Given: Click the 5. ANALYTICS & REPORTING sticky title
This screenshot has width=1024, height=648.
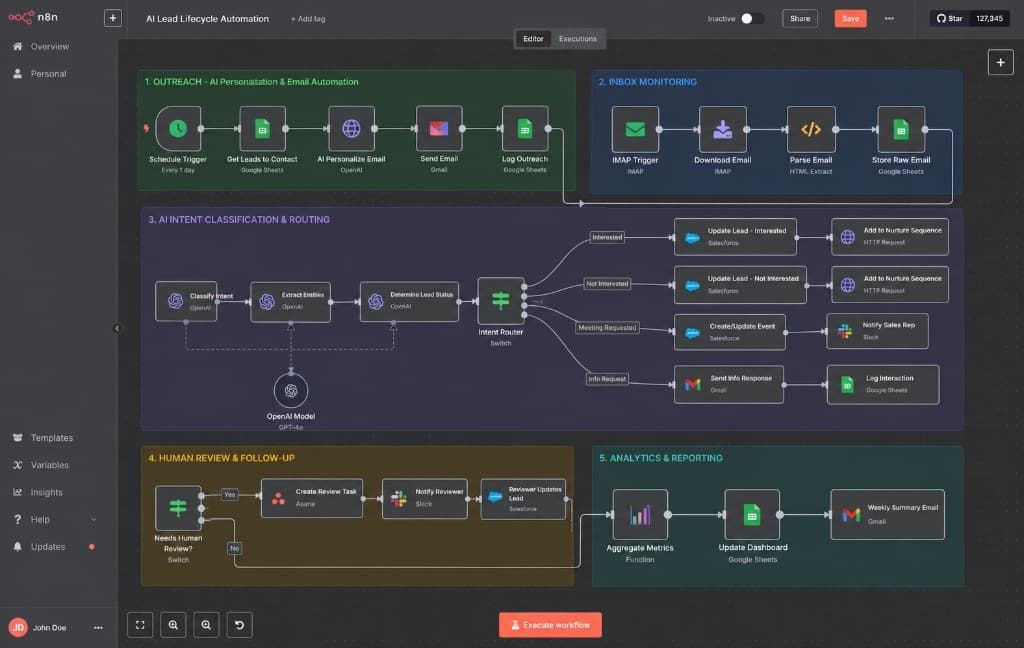Looking at the screenshot, I should (x=660, y=458).
